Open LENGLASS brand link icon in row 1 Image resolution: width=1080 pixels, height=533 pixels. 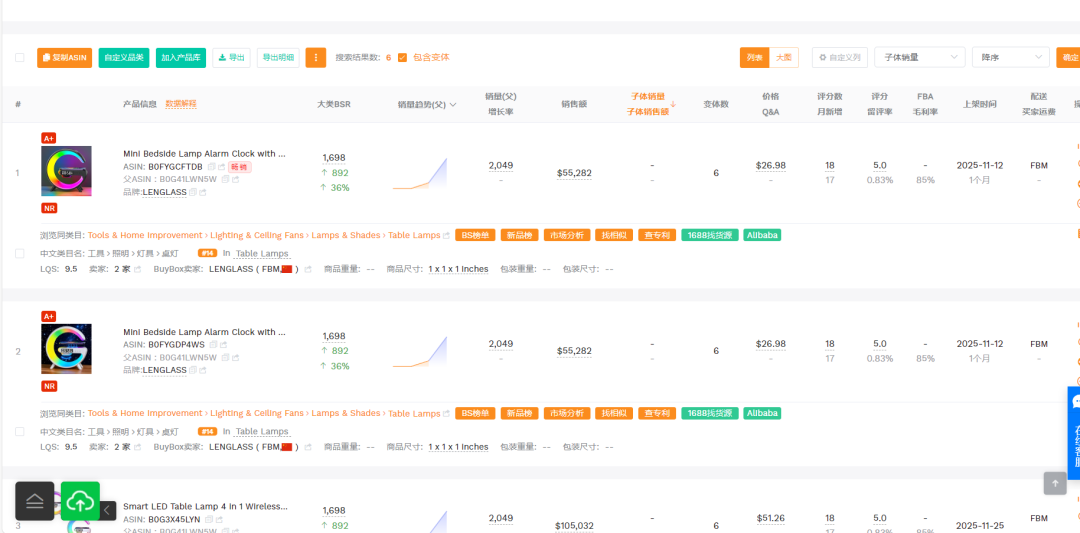pyautogui.click(x=202, y=192)
